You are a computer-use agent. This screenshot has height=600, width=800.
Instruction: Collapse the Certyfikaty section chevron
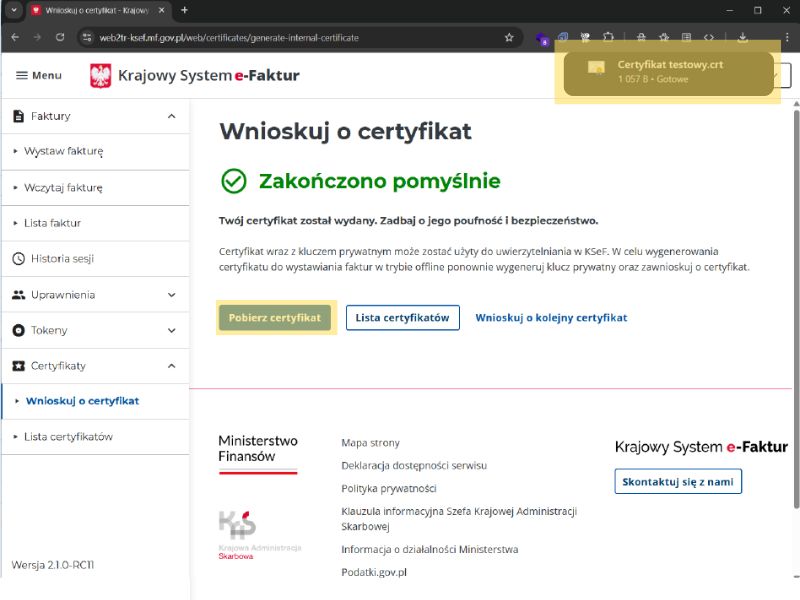(x=171, y=366)
